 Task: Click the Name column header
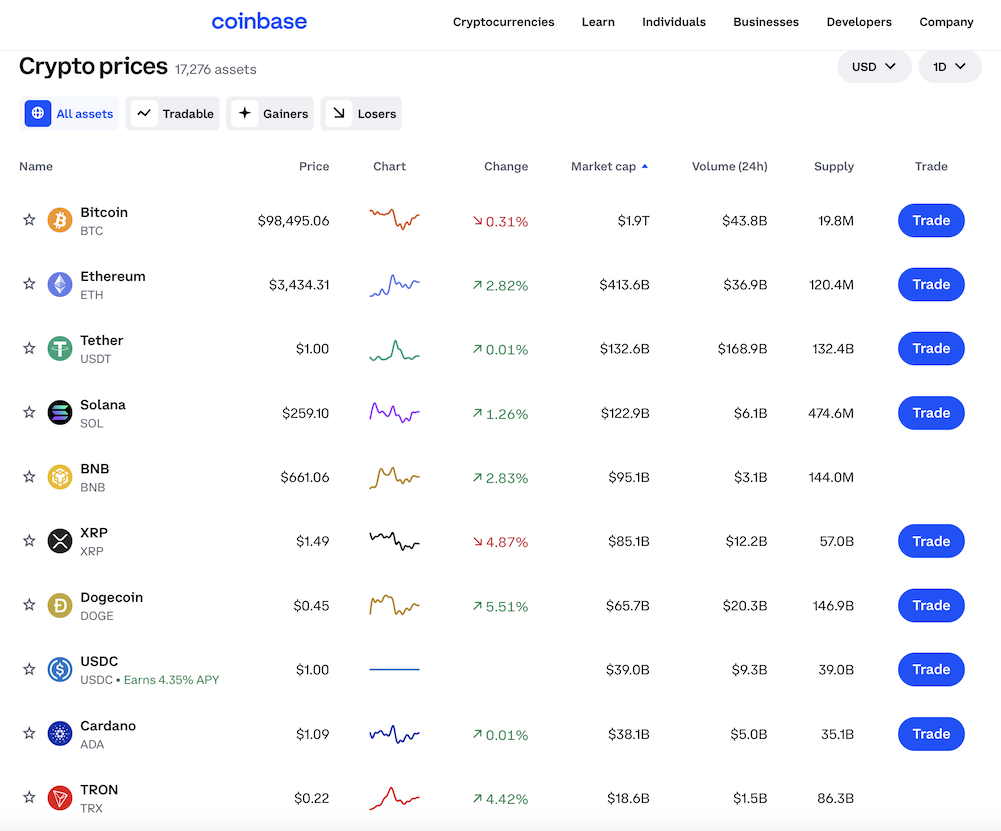tap(36, 166)
